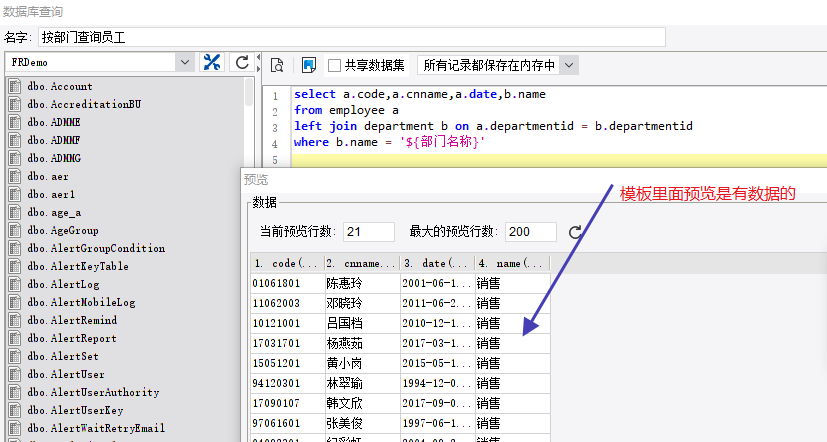Click the 最大的预览行数 input field
827x442 pixels.
pyautogui.click(x=530, y=232)
